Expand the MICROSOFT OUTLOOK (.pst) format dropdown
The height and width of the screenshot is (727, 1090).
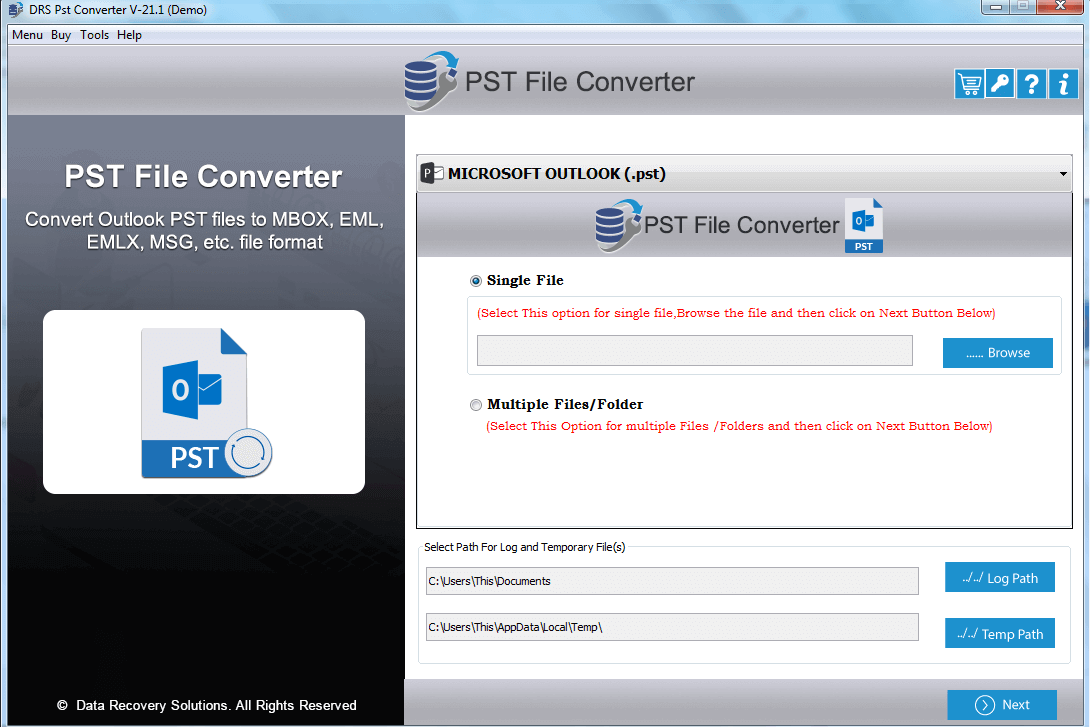(x=744, y=172)
